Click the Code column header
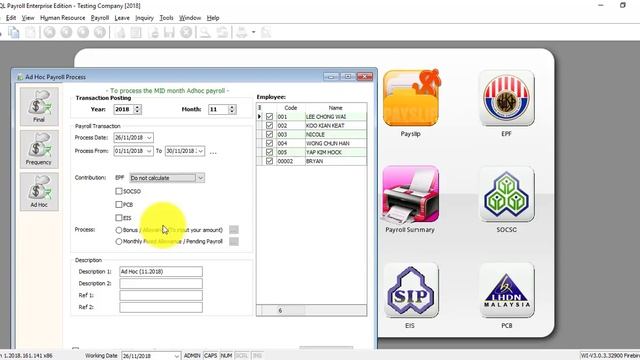Screen dimensions: 640x360 [x=291, y=108]
